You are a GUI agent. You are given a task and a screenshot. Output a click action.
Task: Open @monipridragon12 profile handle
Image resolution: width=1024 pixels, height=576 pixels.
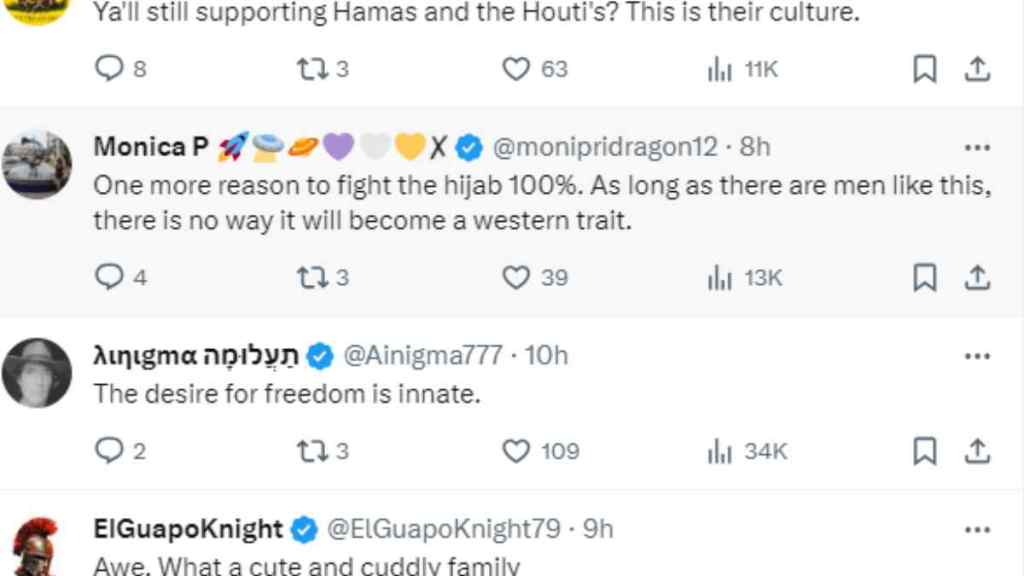[x=605, y=147]
